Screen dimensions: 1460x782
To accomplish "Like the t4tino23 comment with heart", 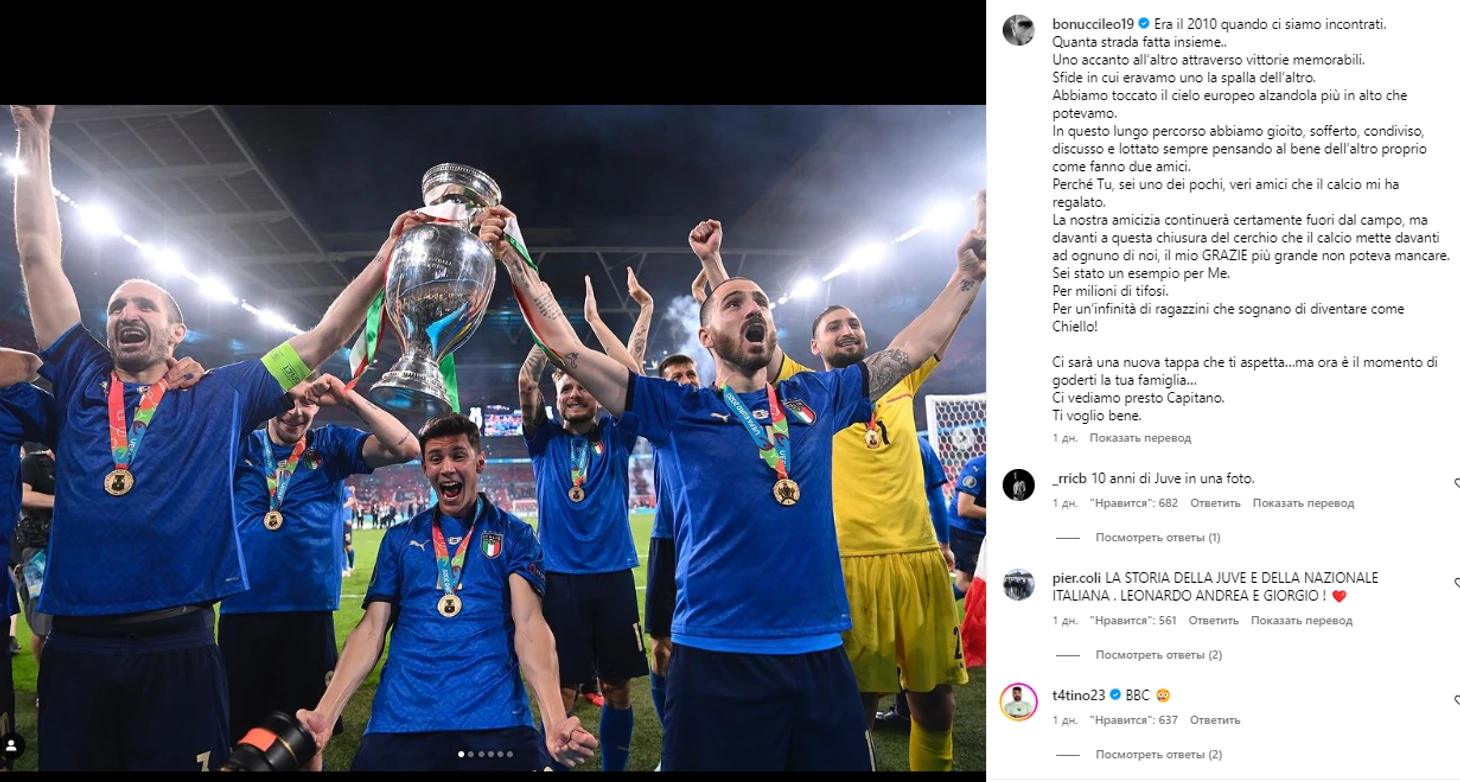I will pyautogui.click(x=1456, y=701).
